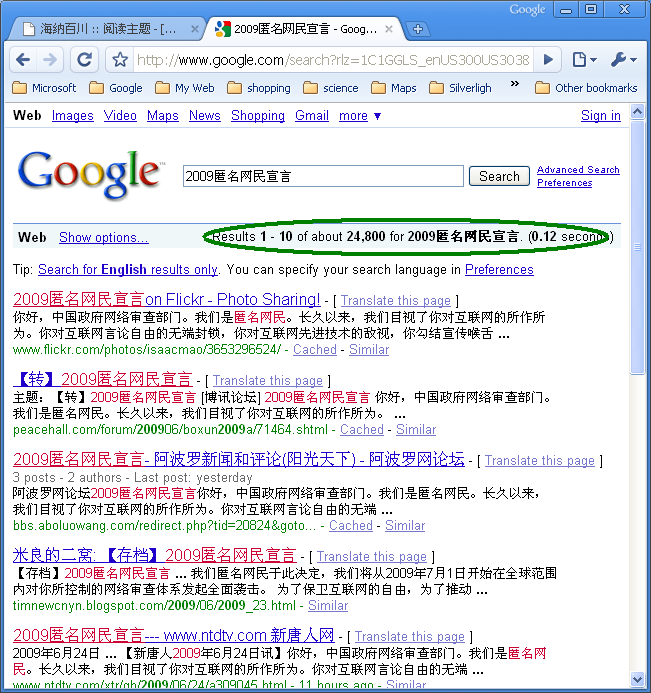Bookmark this page with the star icon

(x=120, y=59)
